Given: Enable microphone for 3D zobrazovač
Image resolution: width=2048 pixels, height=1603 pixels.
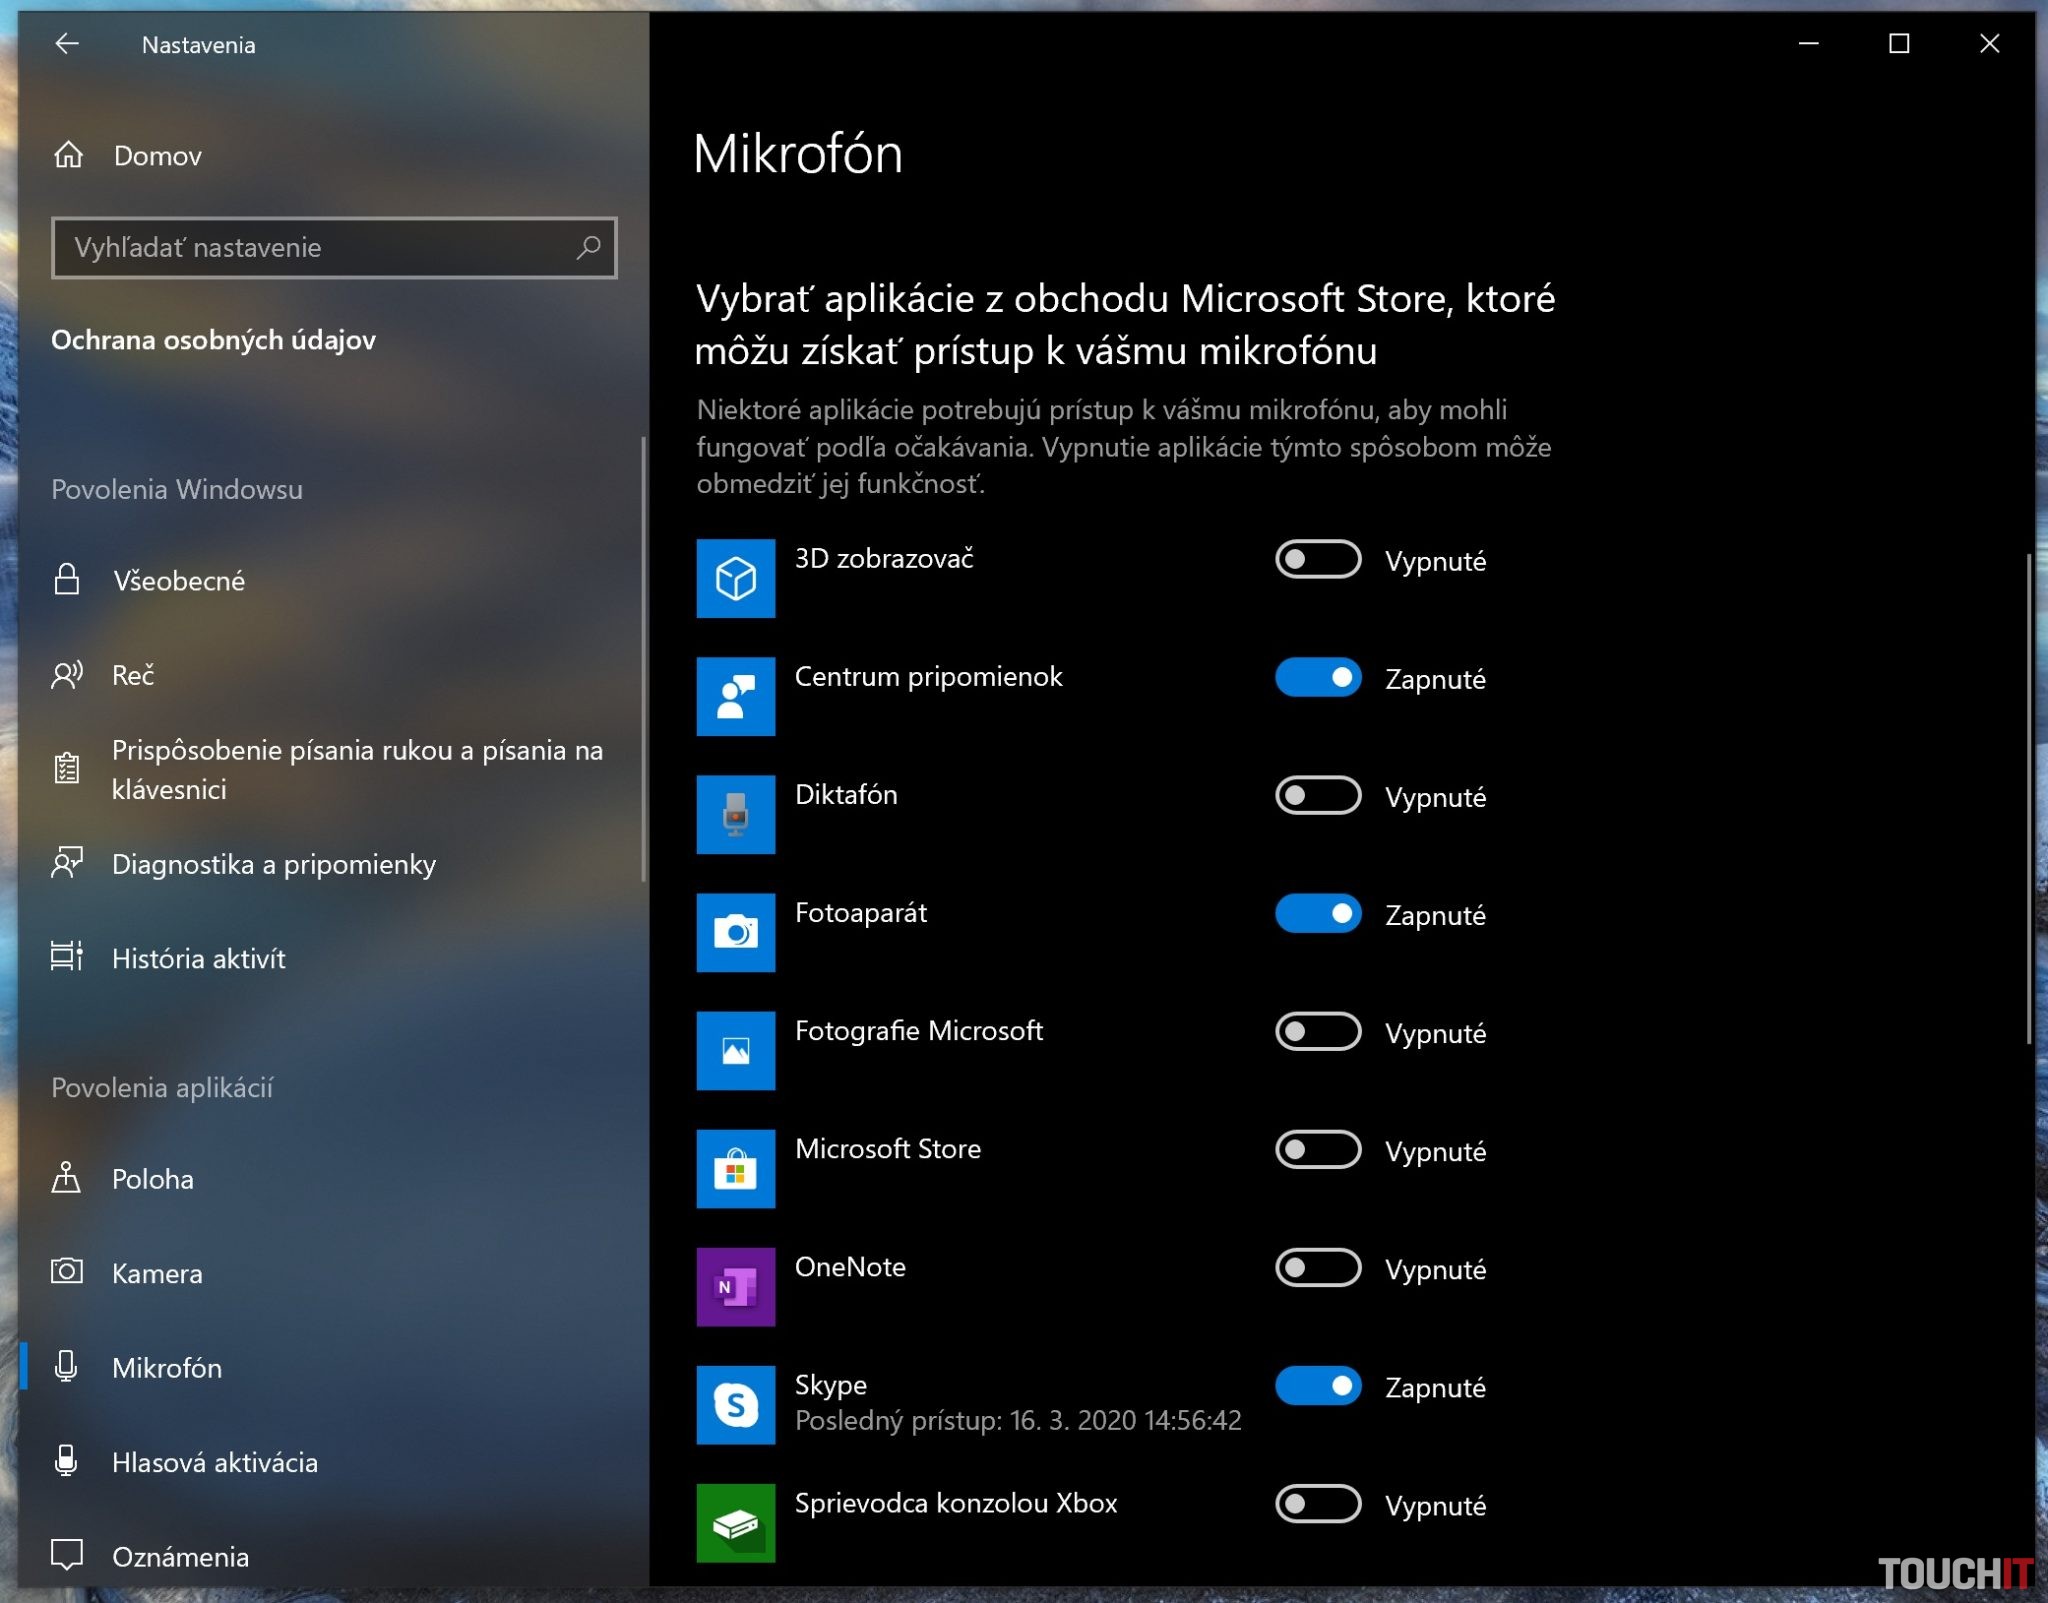Looking at the screenshot, I should (1317, 560).
